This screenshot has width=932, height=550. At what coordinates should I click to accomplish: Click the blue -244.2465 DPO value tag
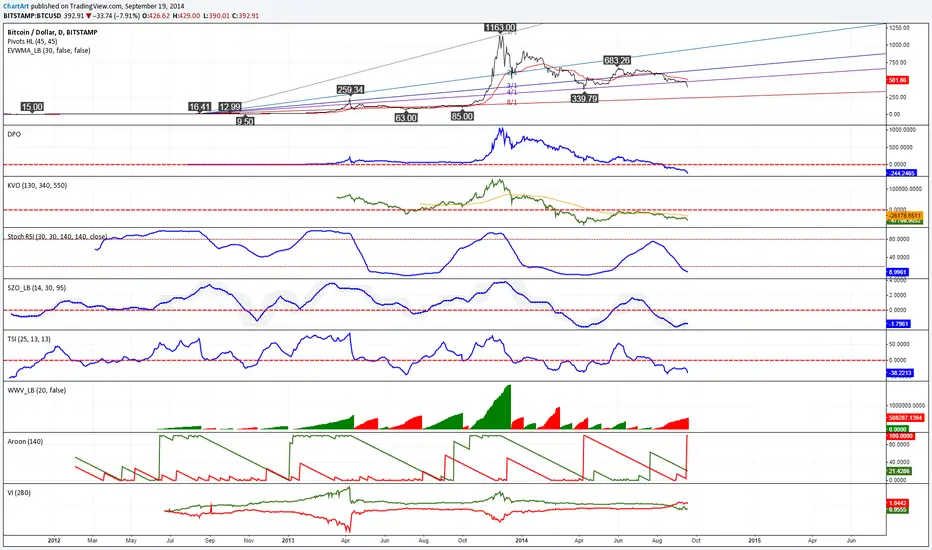pos(901,173)
